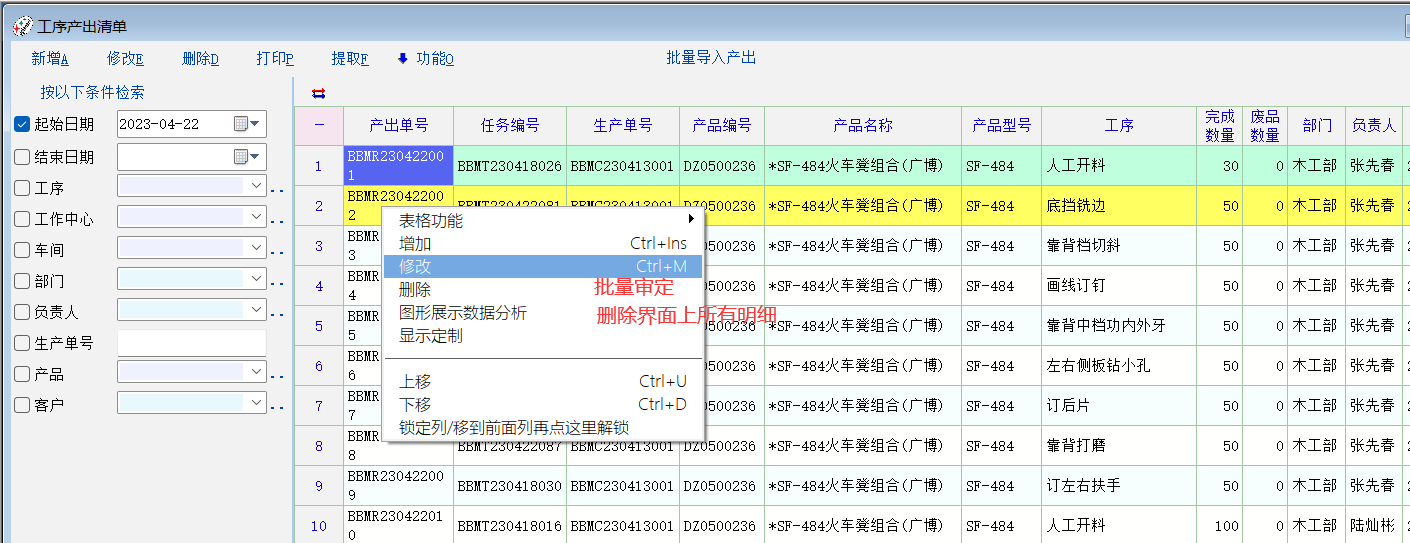This screenshot has width=1410, height=543.
Task: Tick the 生产单号 filter checkbox
Action: coord(22,343)
